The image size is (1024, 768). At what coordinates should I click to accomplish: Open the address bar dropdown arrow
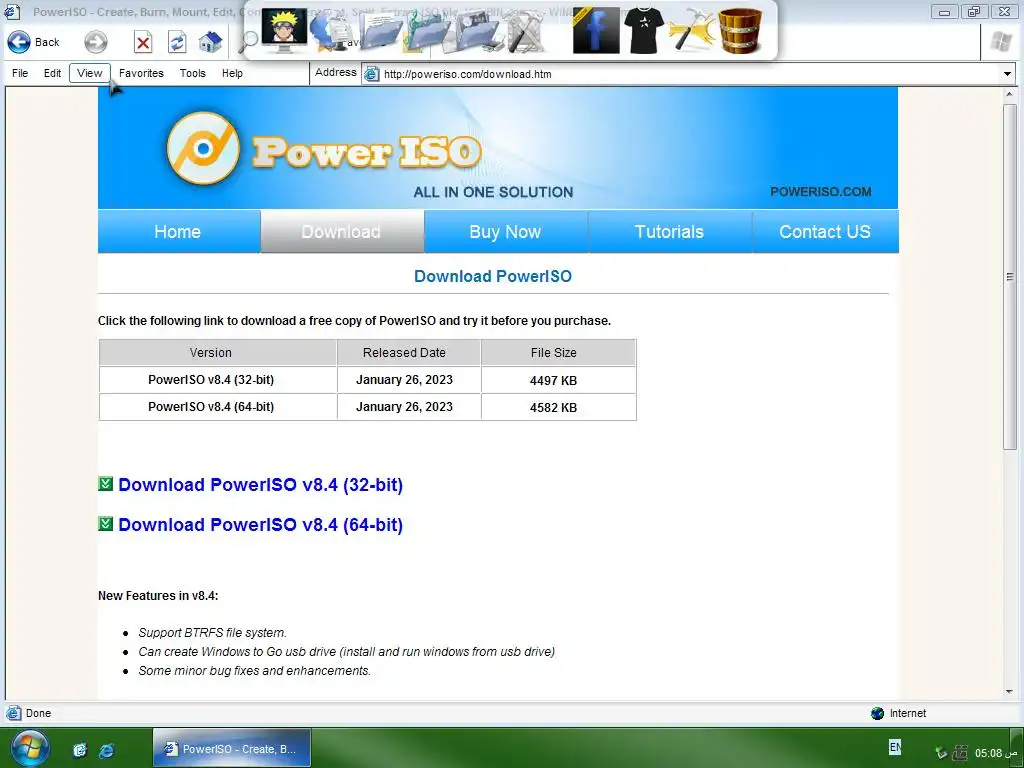click(1007, 74)
